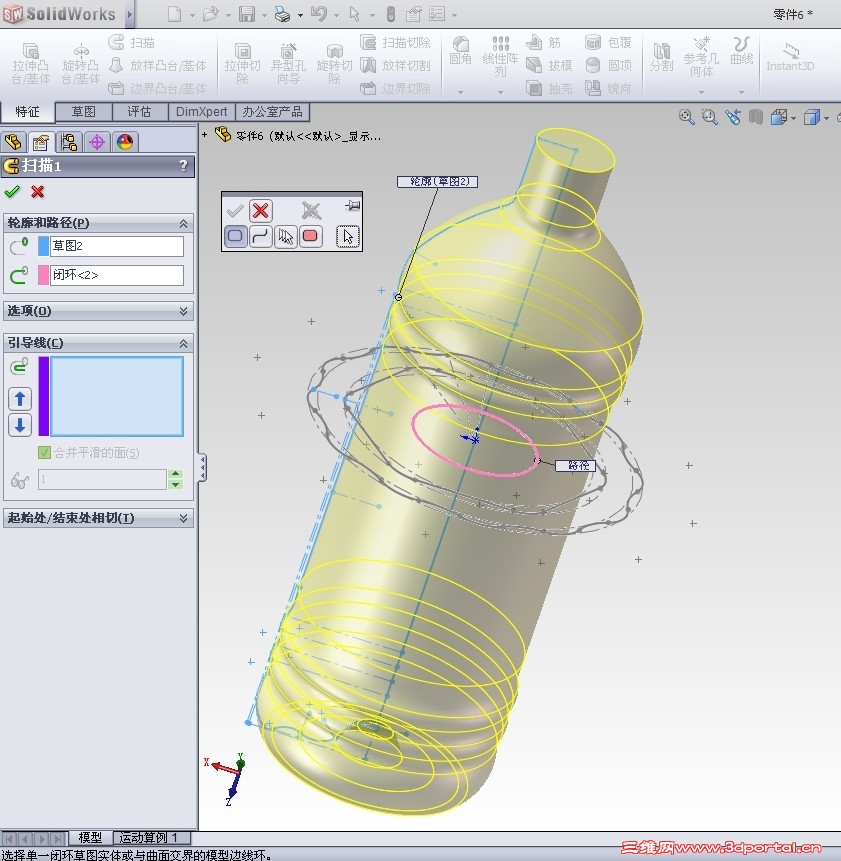
Task: Click the 圆角 fillet tool
Action: click(460, 51)
